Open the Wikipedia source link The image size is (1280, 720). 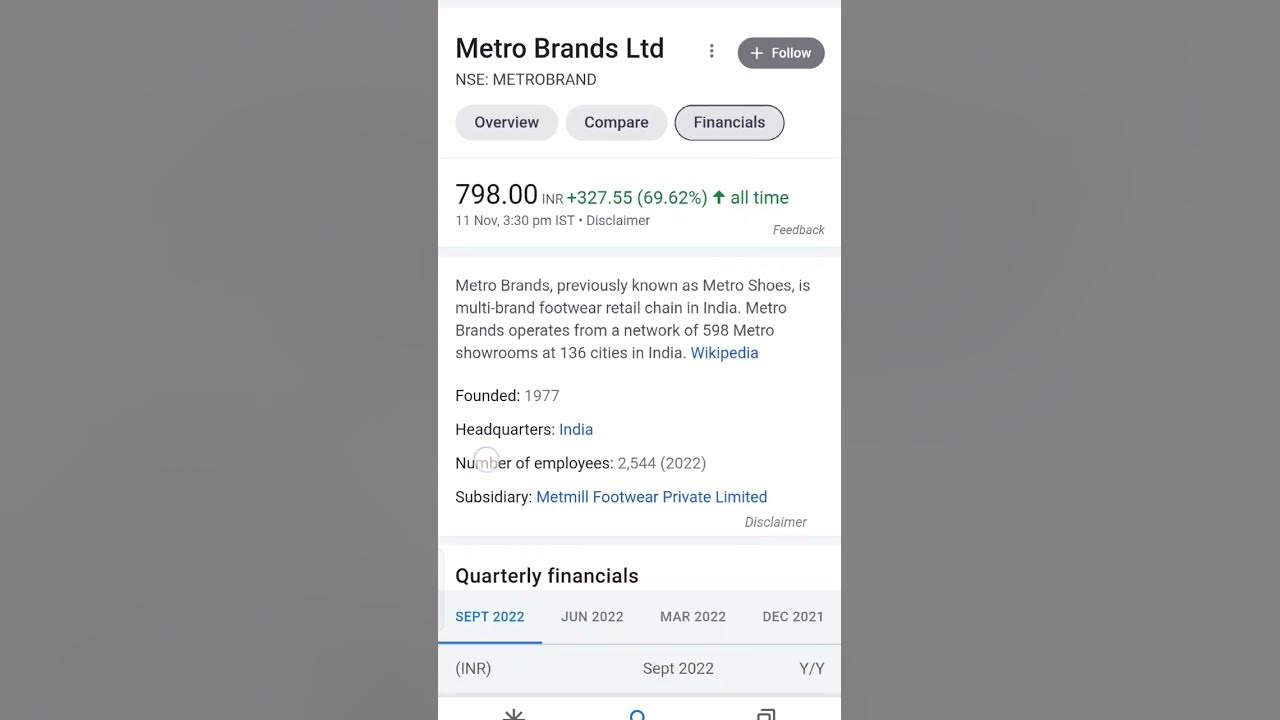724,353
